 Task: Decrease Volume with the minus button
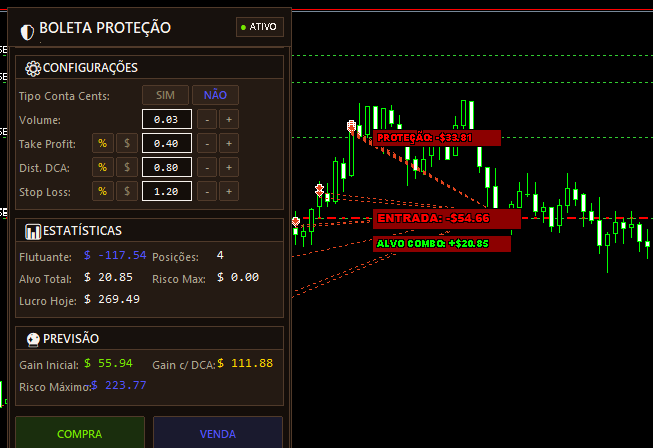coord(207,119)
